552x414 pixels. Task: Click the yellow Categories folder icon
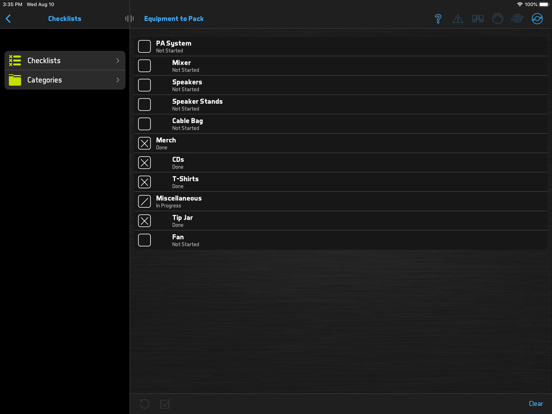pos(15,80)
